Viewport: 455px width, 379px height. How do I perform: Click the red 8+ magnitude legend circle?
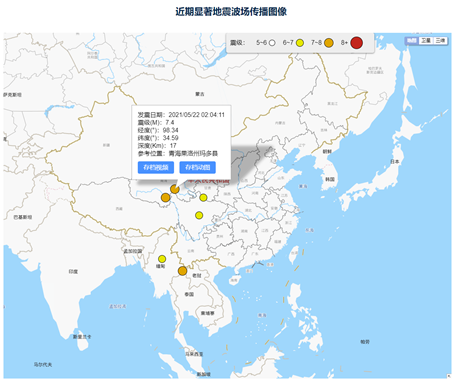click(x=356, y=42)
